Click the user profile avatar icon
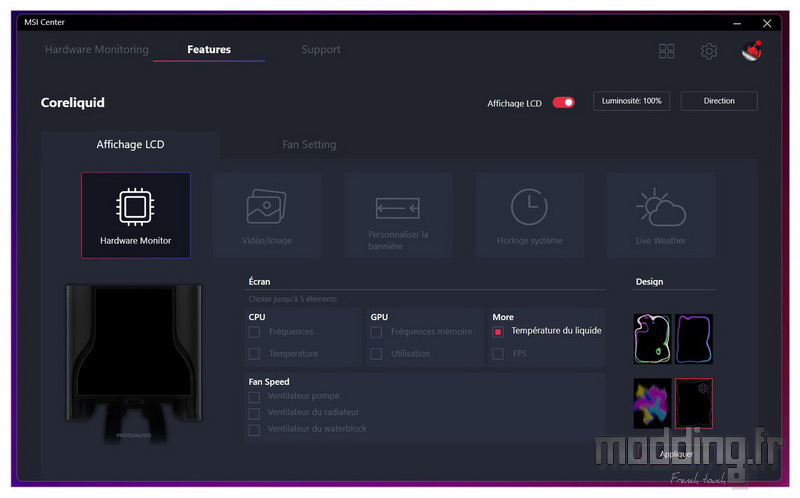The width and height of the screenshot is (800, 498). coord(752,51)
